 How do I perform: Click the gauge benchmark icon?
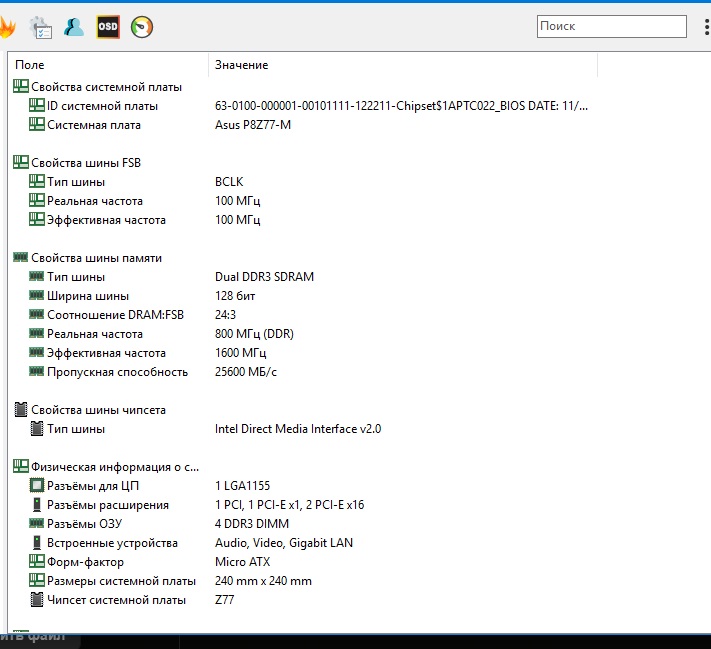click(142, 27)
